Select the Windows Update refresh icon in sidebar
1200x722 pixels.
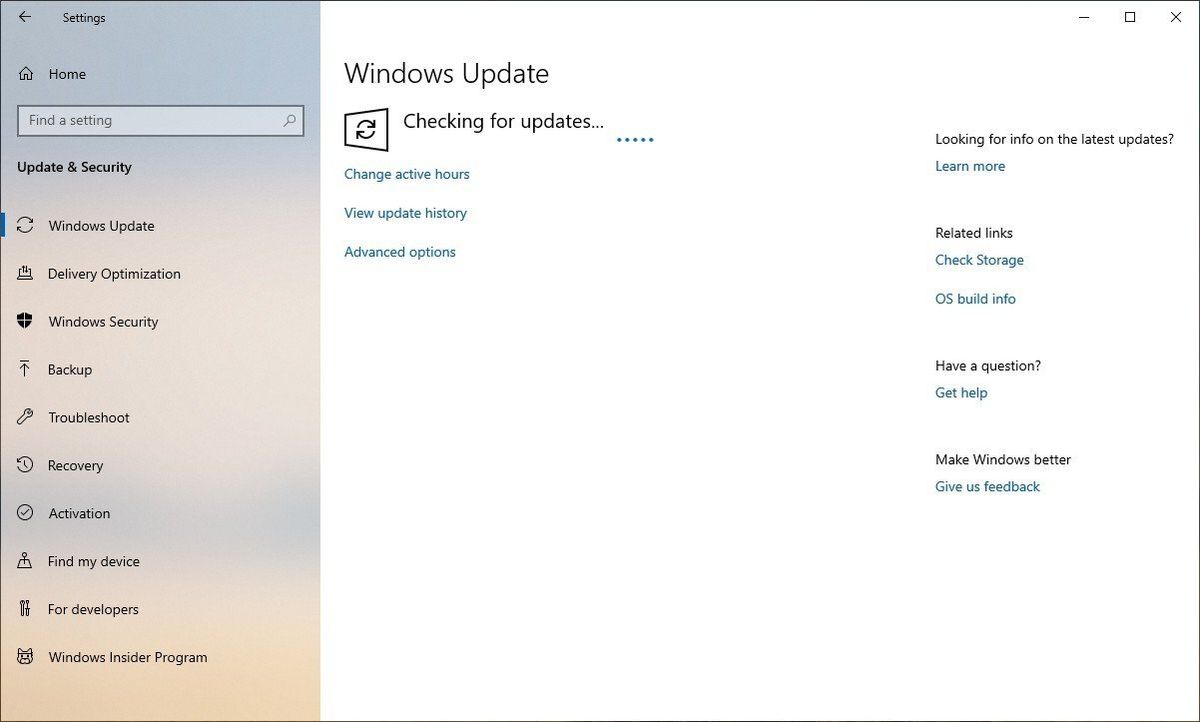pyautogui.click(x=25, y=226)
